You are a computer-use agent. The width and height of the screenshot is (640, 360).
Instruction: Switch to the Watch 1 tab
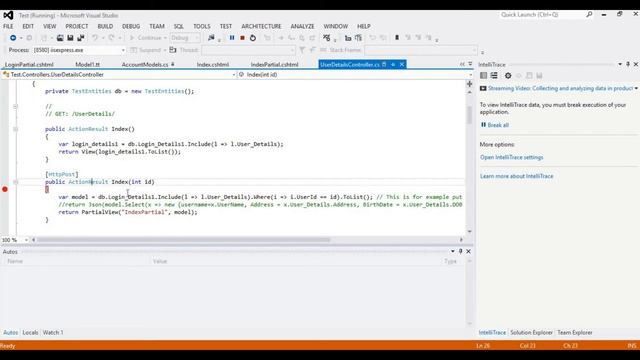click(x=53, y=333)
